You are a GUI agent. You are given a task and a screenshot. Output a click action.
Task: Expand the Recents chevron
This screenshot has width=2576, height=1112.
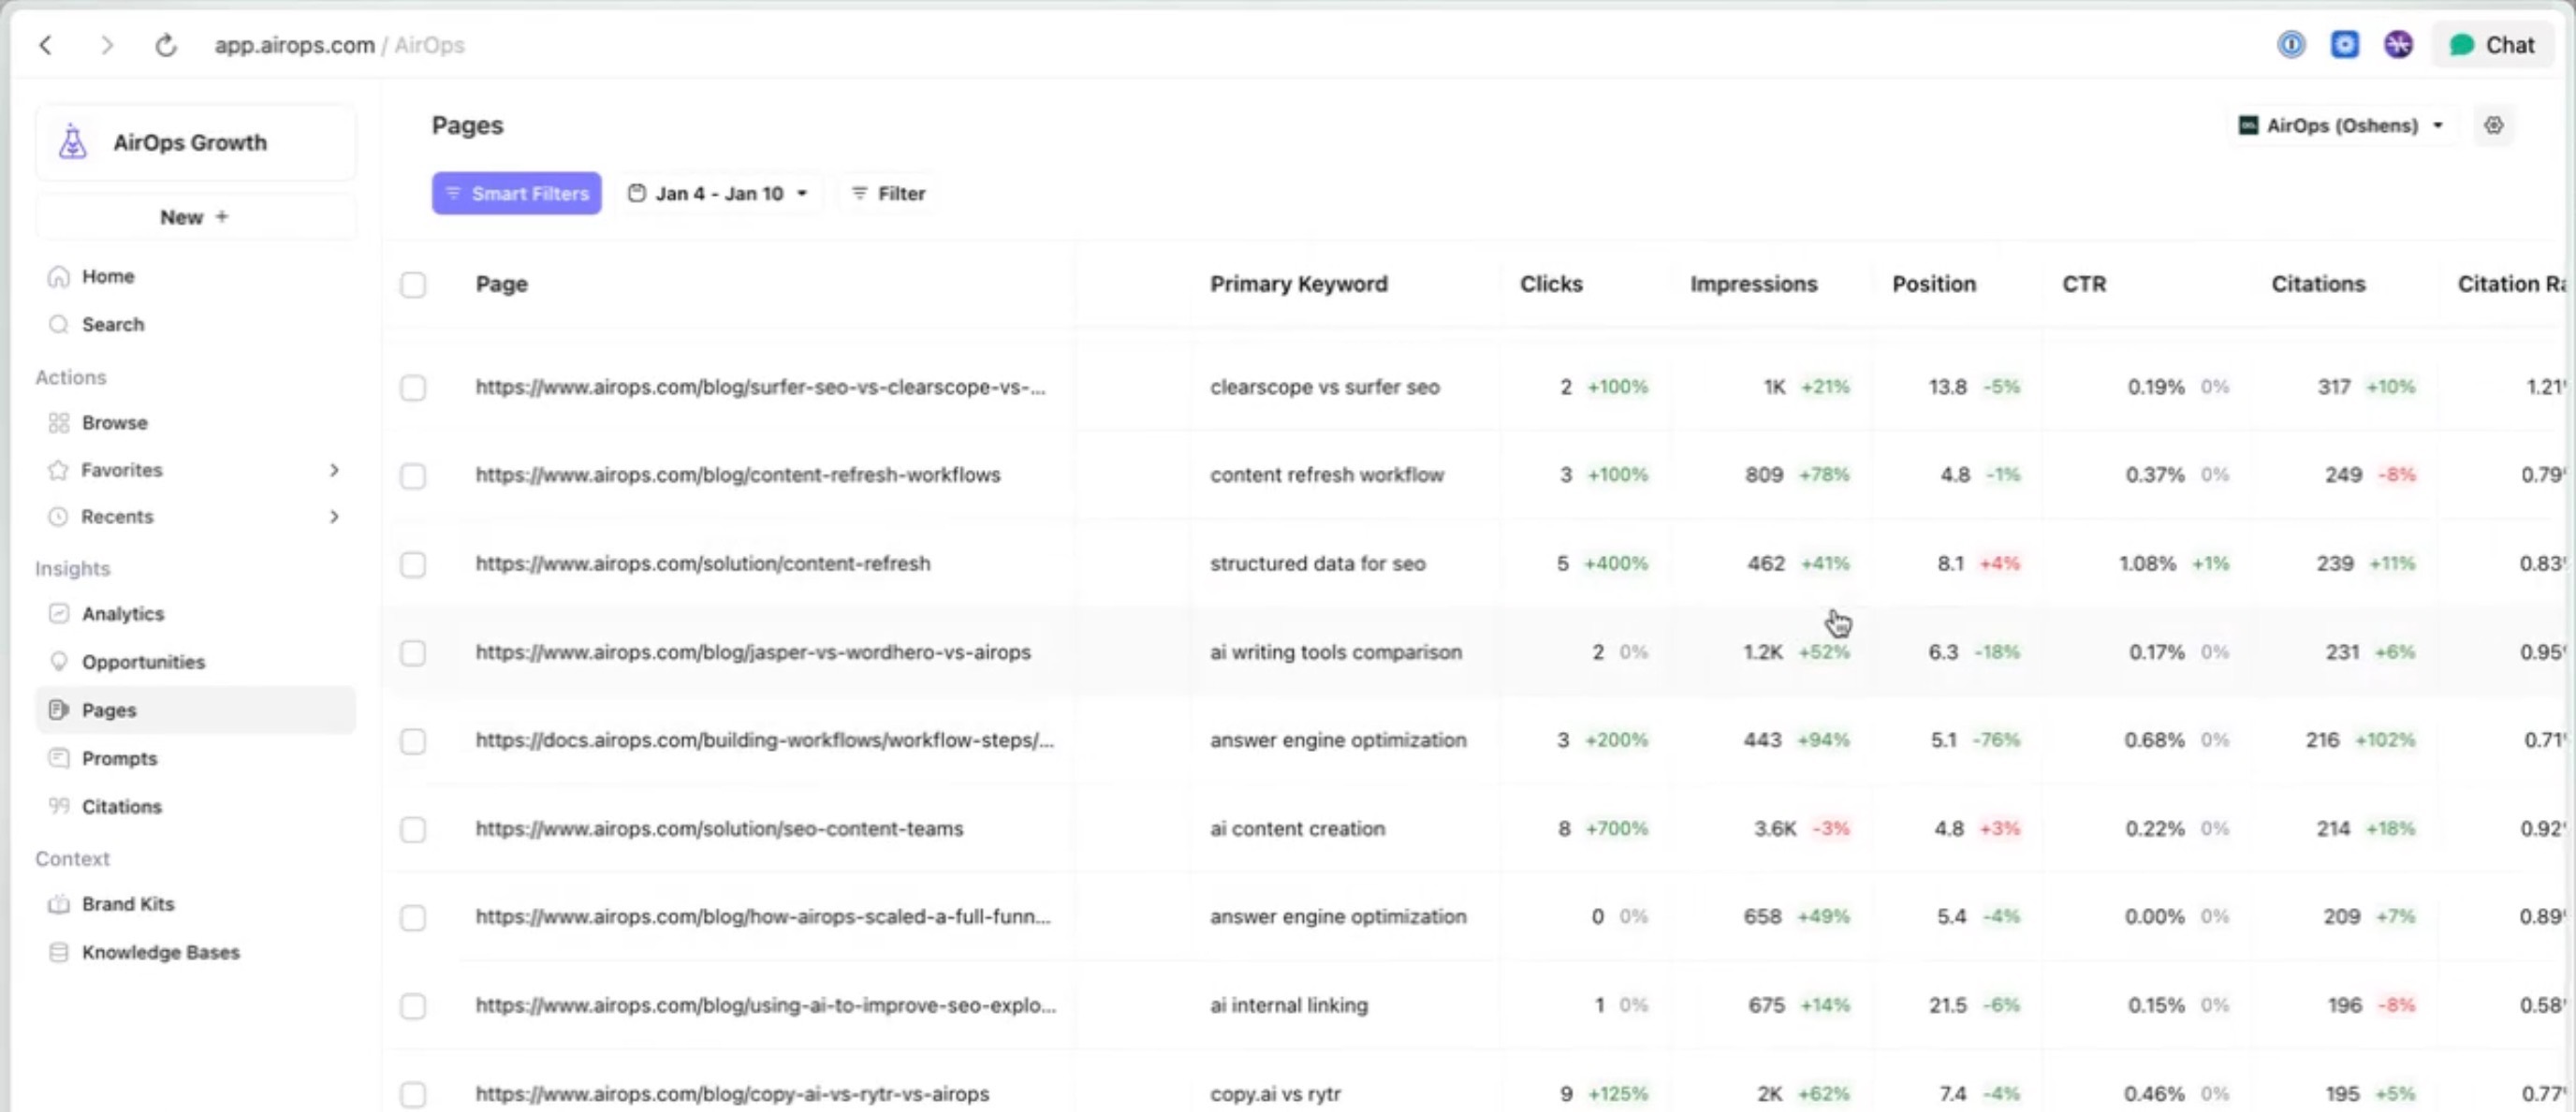coord(335,516)
